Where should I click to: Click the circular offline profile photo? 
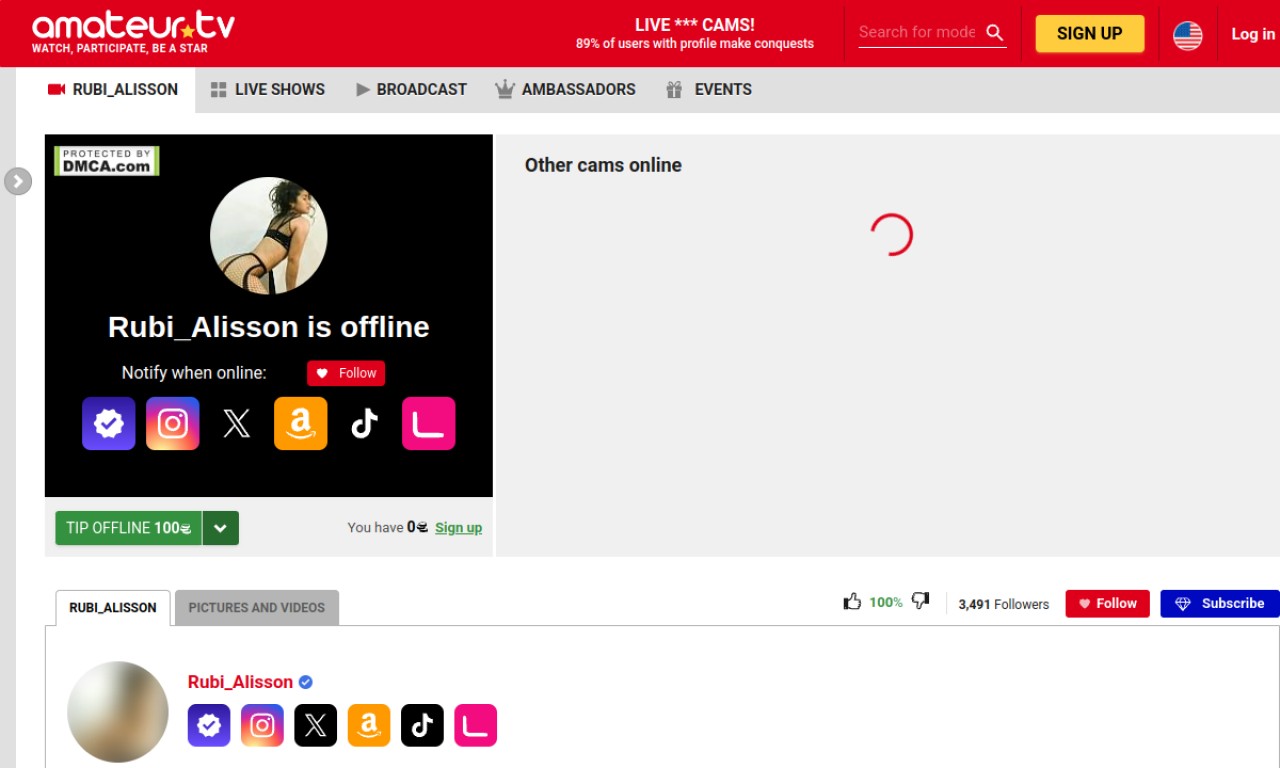click(x=269, y=236)
